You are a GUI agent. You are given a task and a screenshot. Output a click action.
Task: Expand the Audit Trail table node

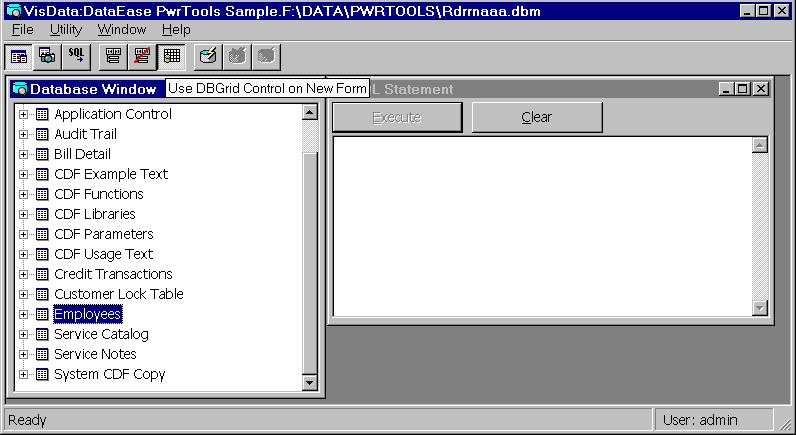(x=23, y=135)
